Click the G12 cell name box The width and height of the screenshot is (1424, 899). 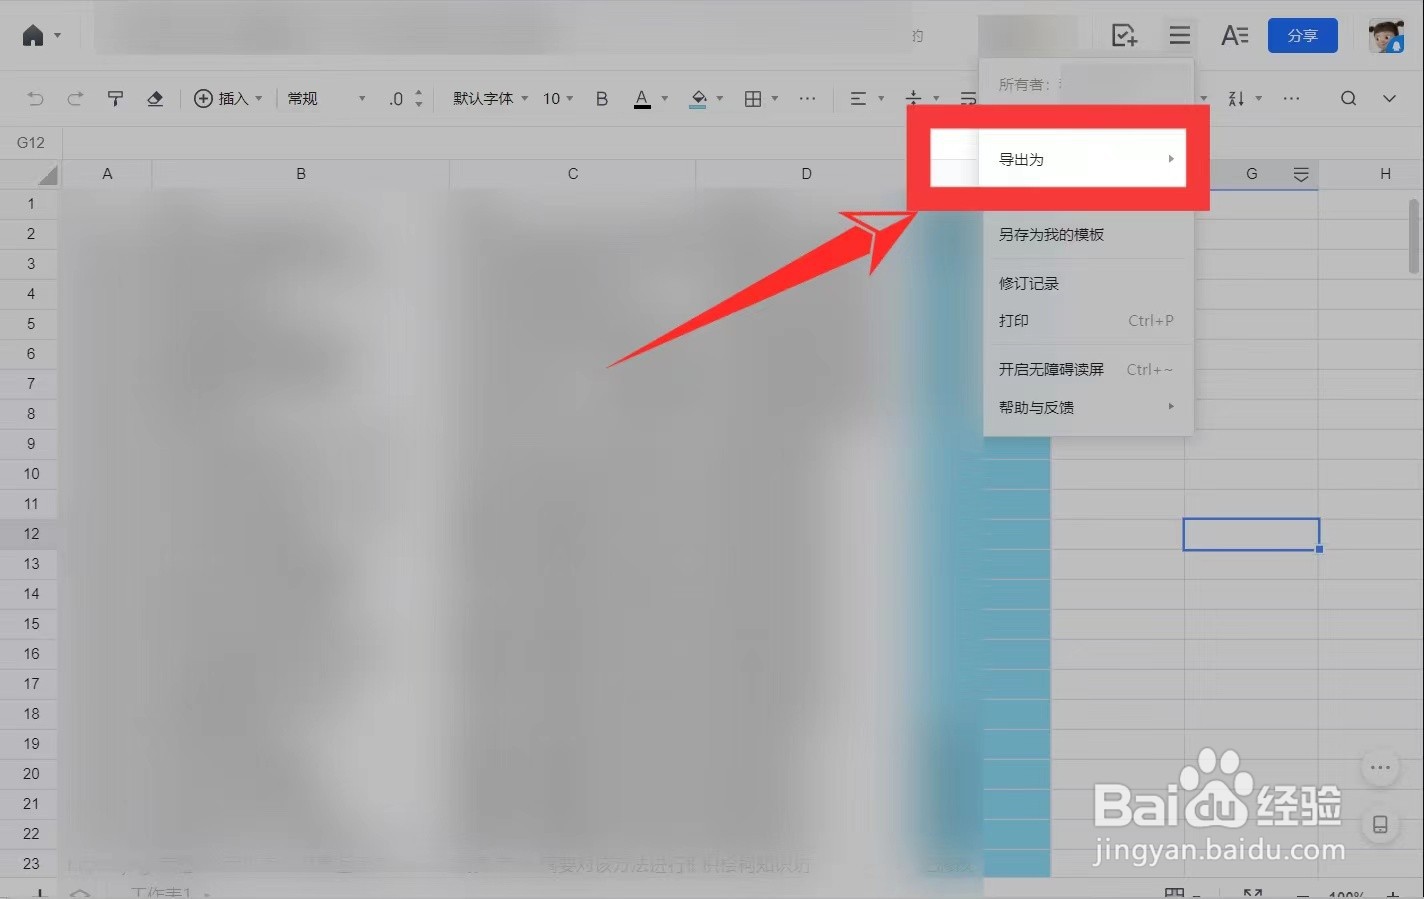pyautogui.click(x=31, y=143)
